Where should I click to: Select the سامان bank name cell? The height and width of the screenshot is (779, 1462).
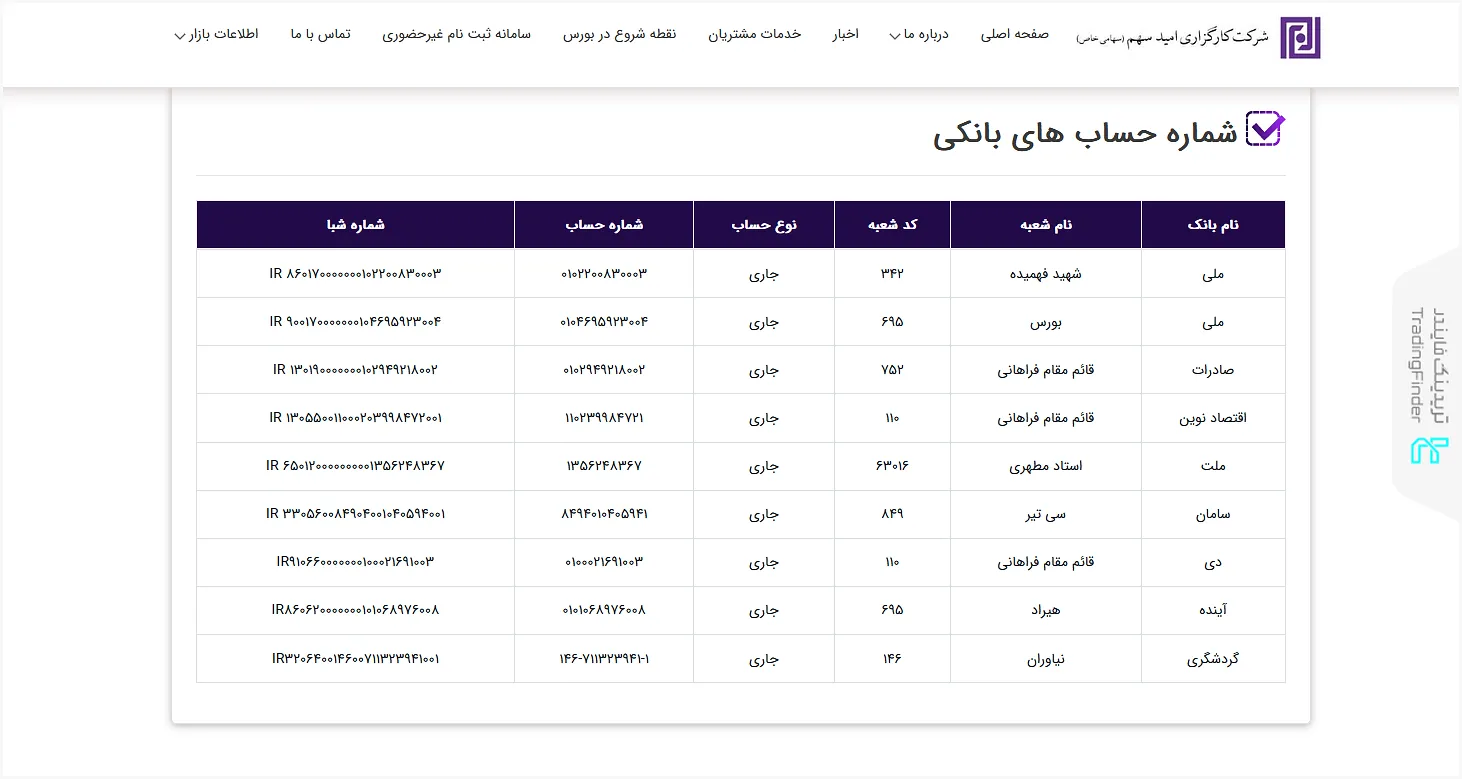(x=1213, y=514)
